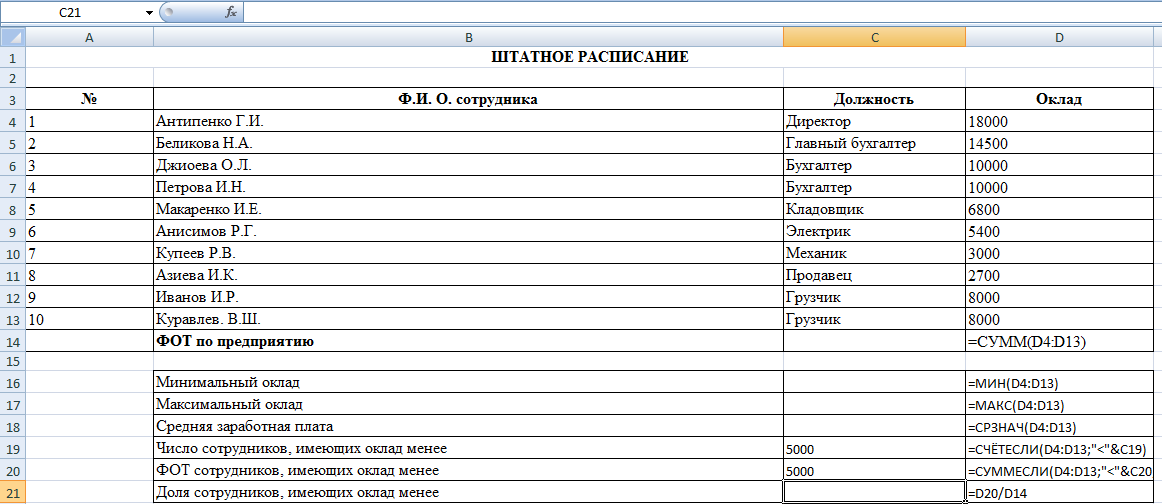Screen dimensions: 1162x504
Task: Select column A header
Action: point(90,38)
